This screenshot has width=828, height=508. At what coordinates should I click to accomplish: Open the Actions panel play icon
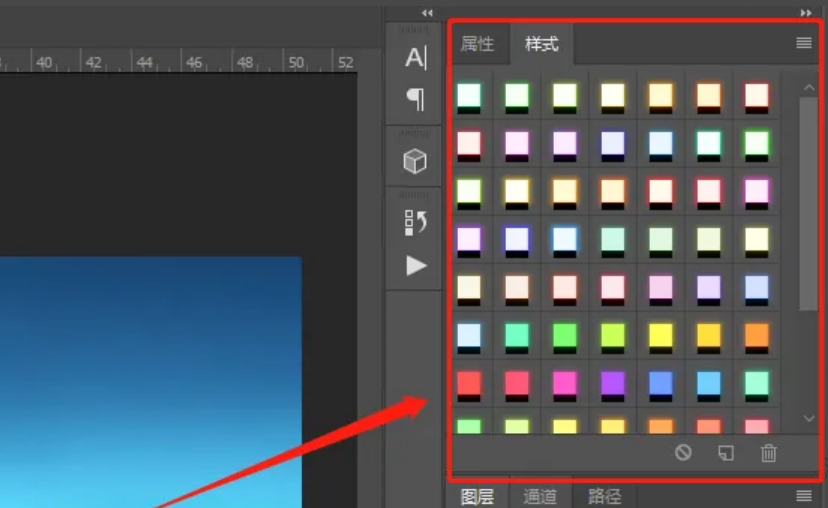tap(416, 265)
